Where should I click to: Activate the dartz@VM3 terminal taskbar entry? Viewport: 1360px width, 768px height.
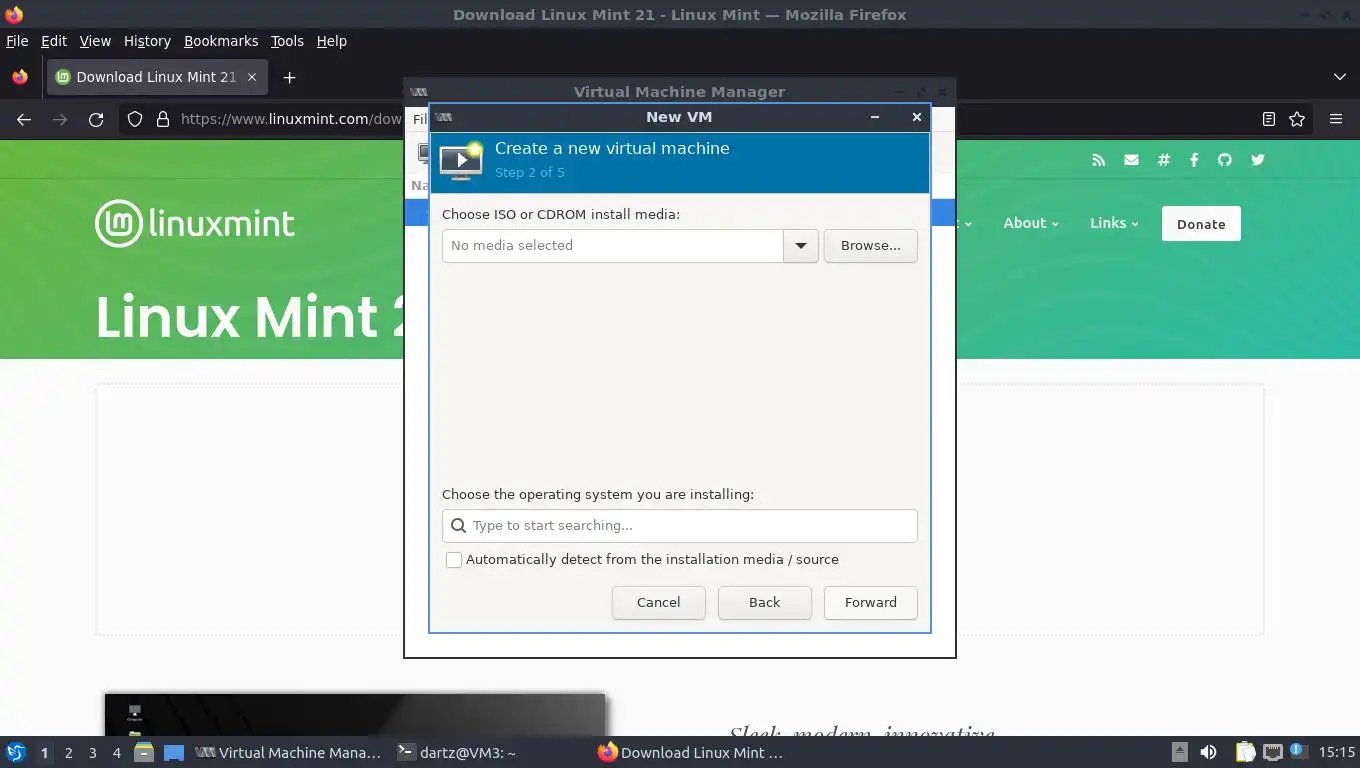pyautogui.click(x=458, y=753)
